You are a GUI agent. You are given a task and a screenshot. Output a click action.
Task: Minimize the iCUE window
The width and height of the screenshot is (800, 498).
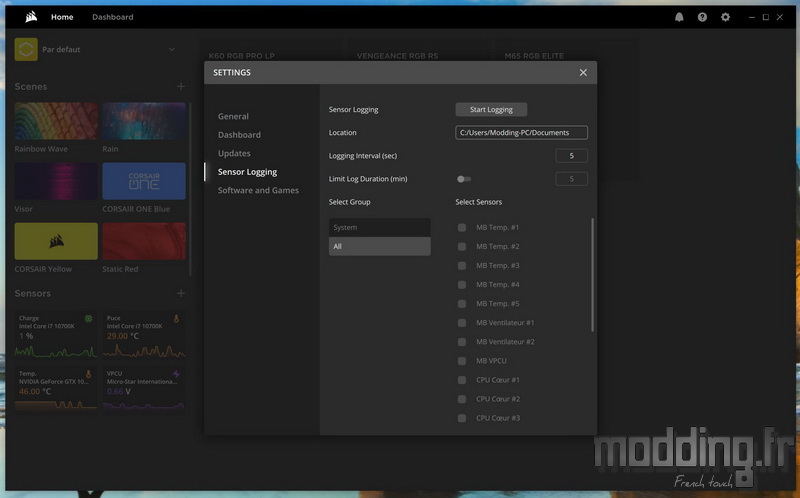point(752,17)
